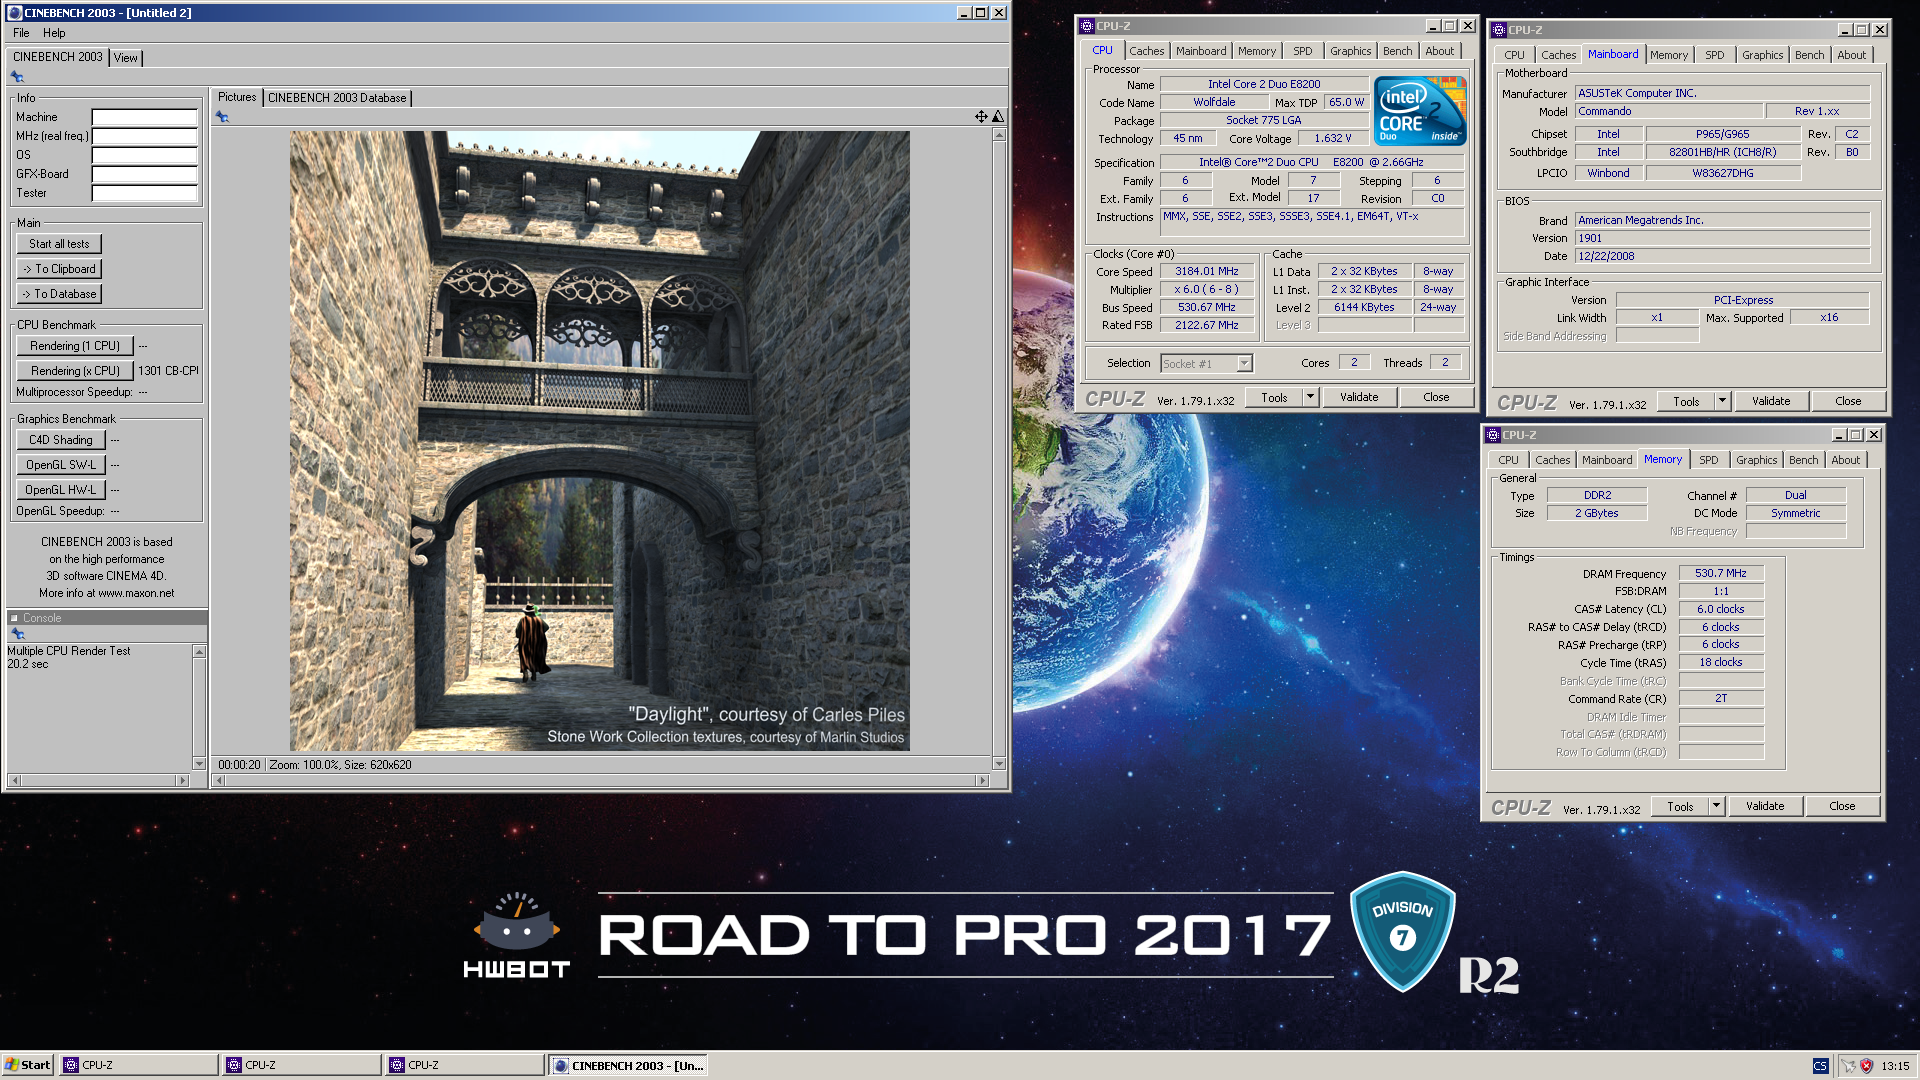Click Close button in CPU-Z Mainboard window
Viewport: 1920px width, 1080px height.
(x=1848, y=401)
